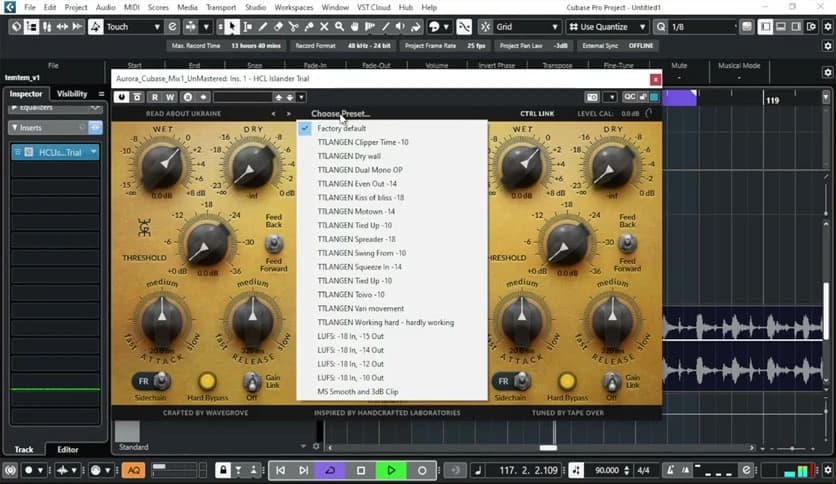Select the Object Selection arrow tool
The height and width of the screenshot is (484, 836).
click(232, 27)
